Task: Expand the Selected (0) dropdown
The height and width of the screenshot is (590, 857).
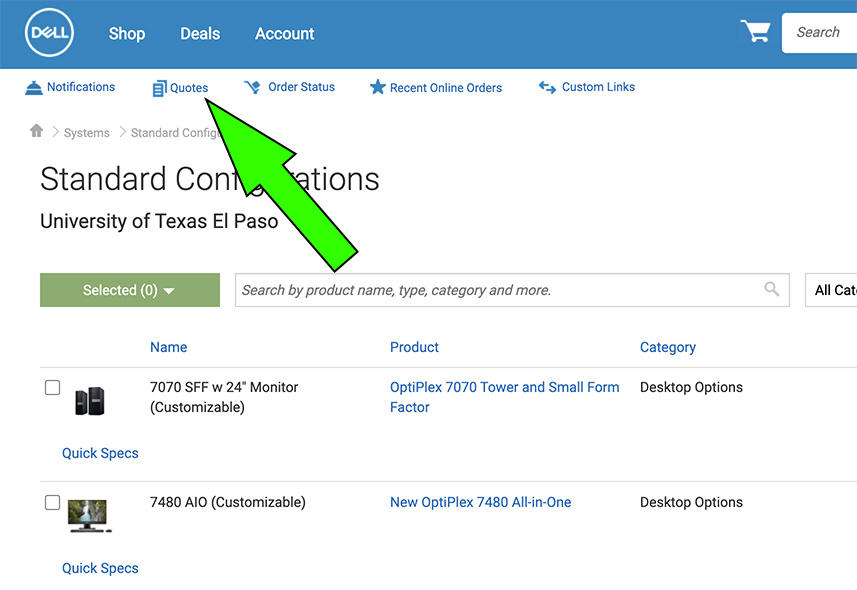Action: click(x=130, y=290)
